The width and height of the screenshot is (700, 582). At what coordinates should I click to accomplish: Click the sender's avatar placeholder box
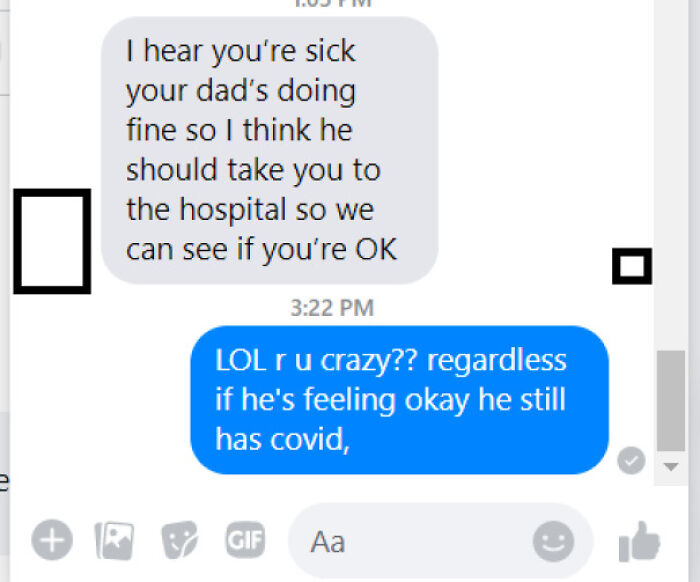click(x=52, y=241)
